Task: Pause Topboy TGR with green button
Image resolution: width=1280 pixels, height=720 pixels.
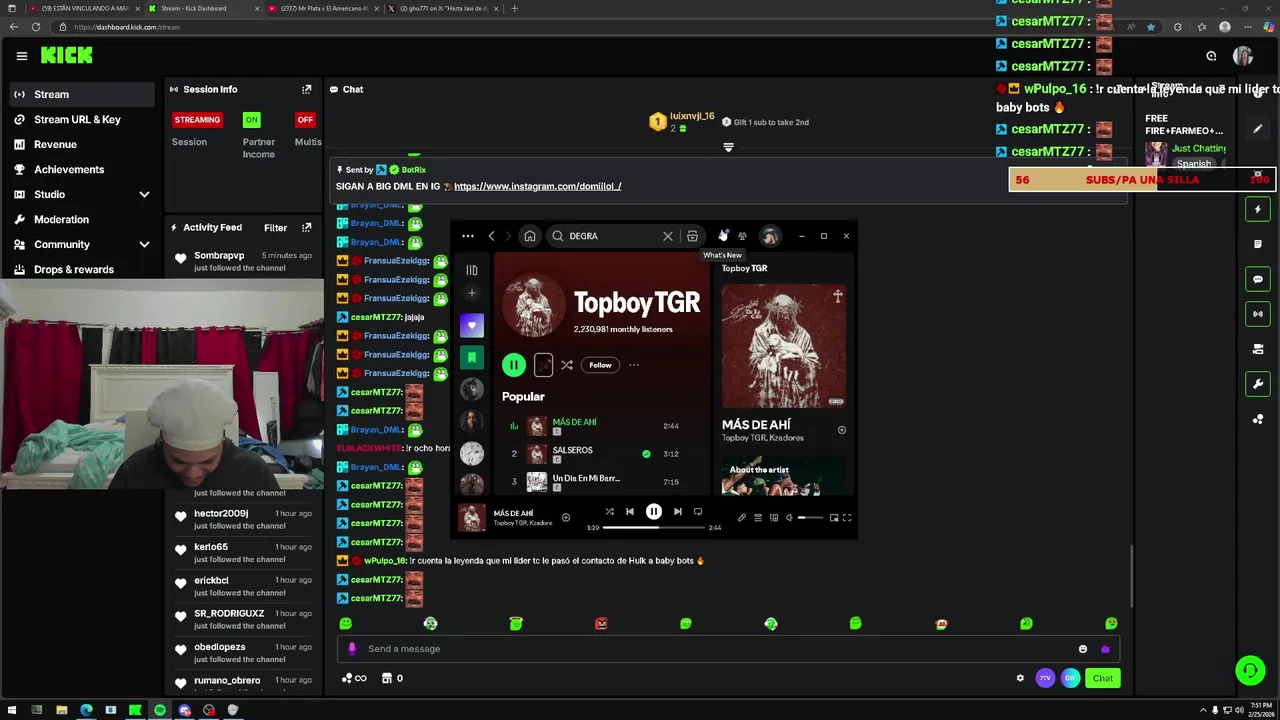Action: (x=513, y=365)
